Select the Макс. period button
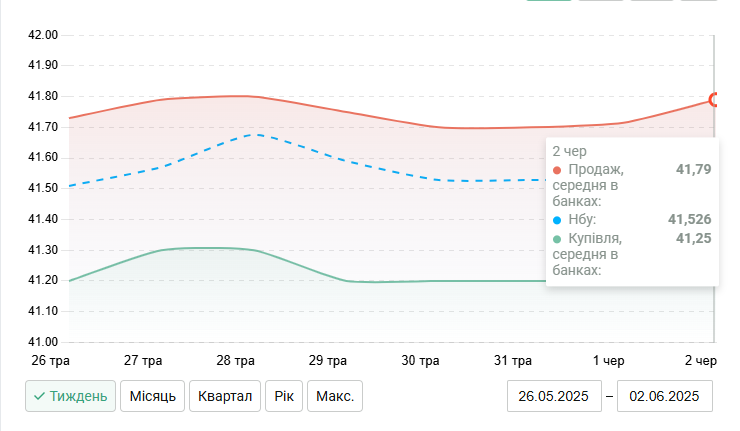The height and width of the screenshot is (431, 740). pos(334,396)
